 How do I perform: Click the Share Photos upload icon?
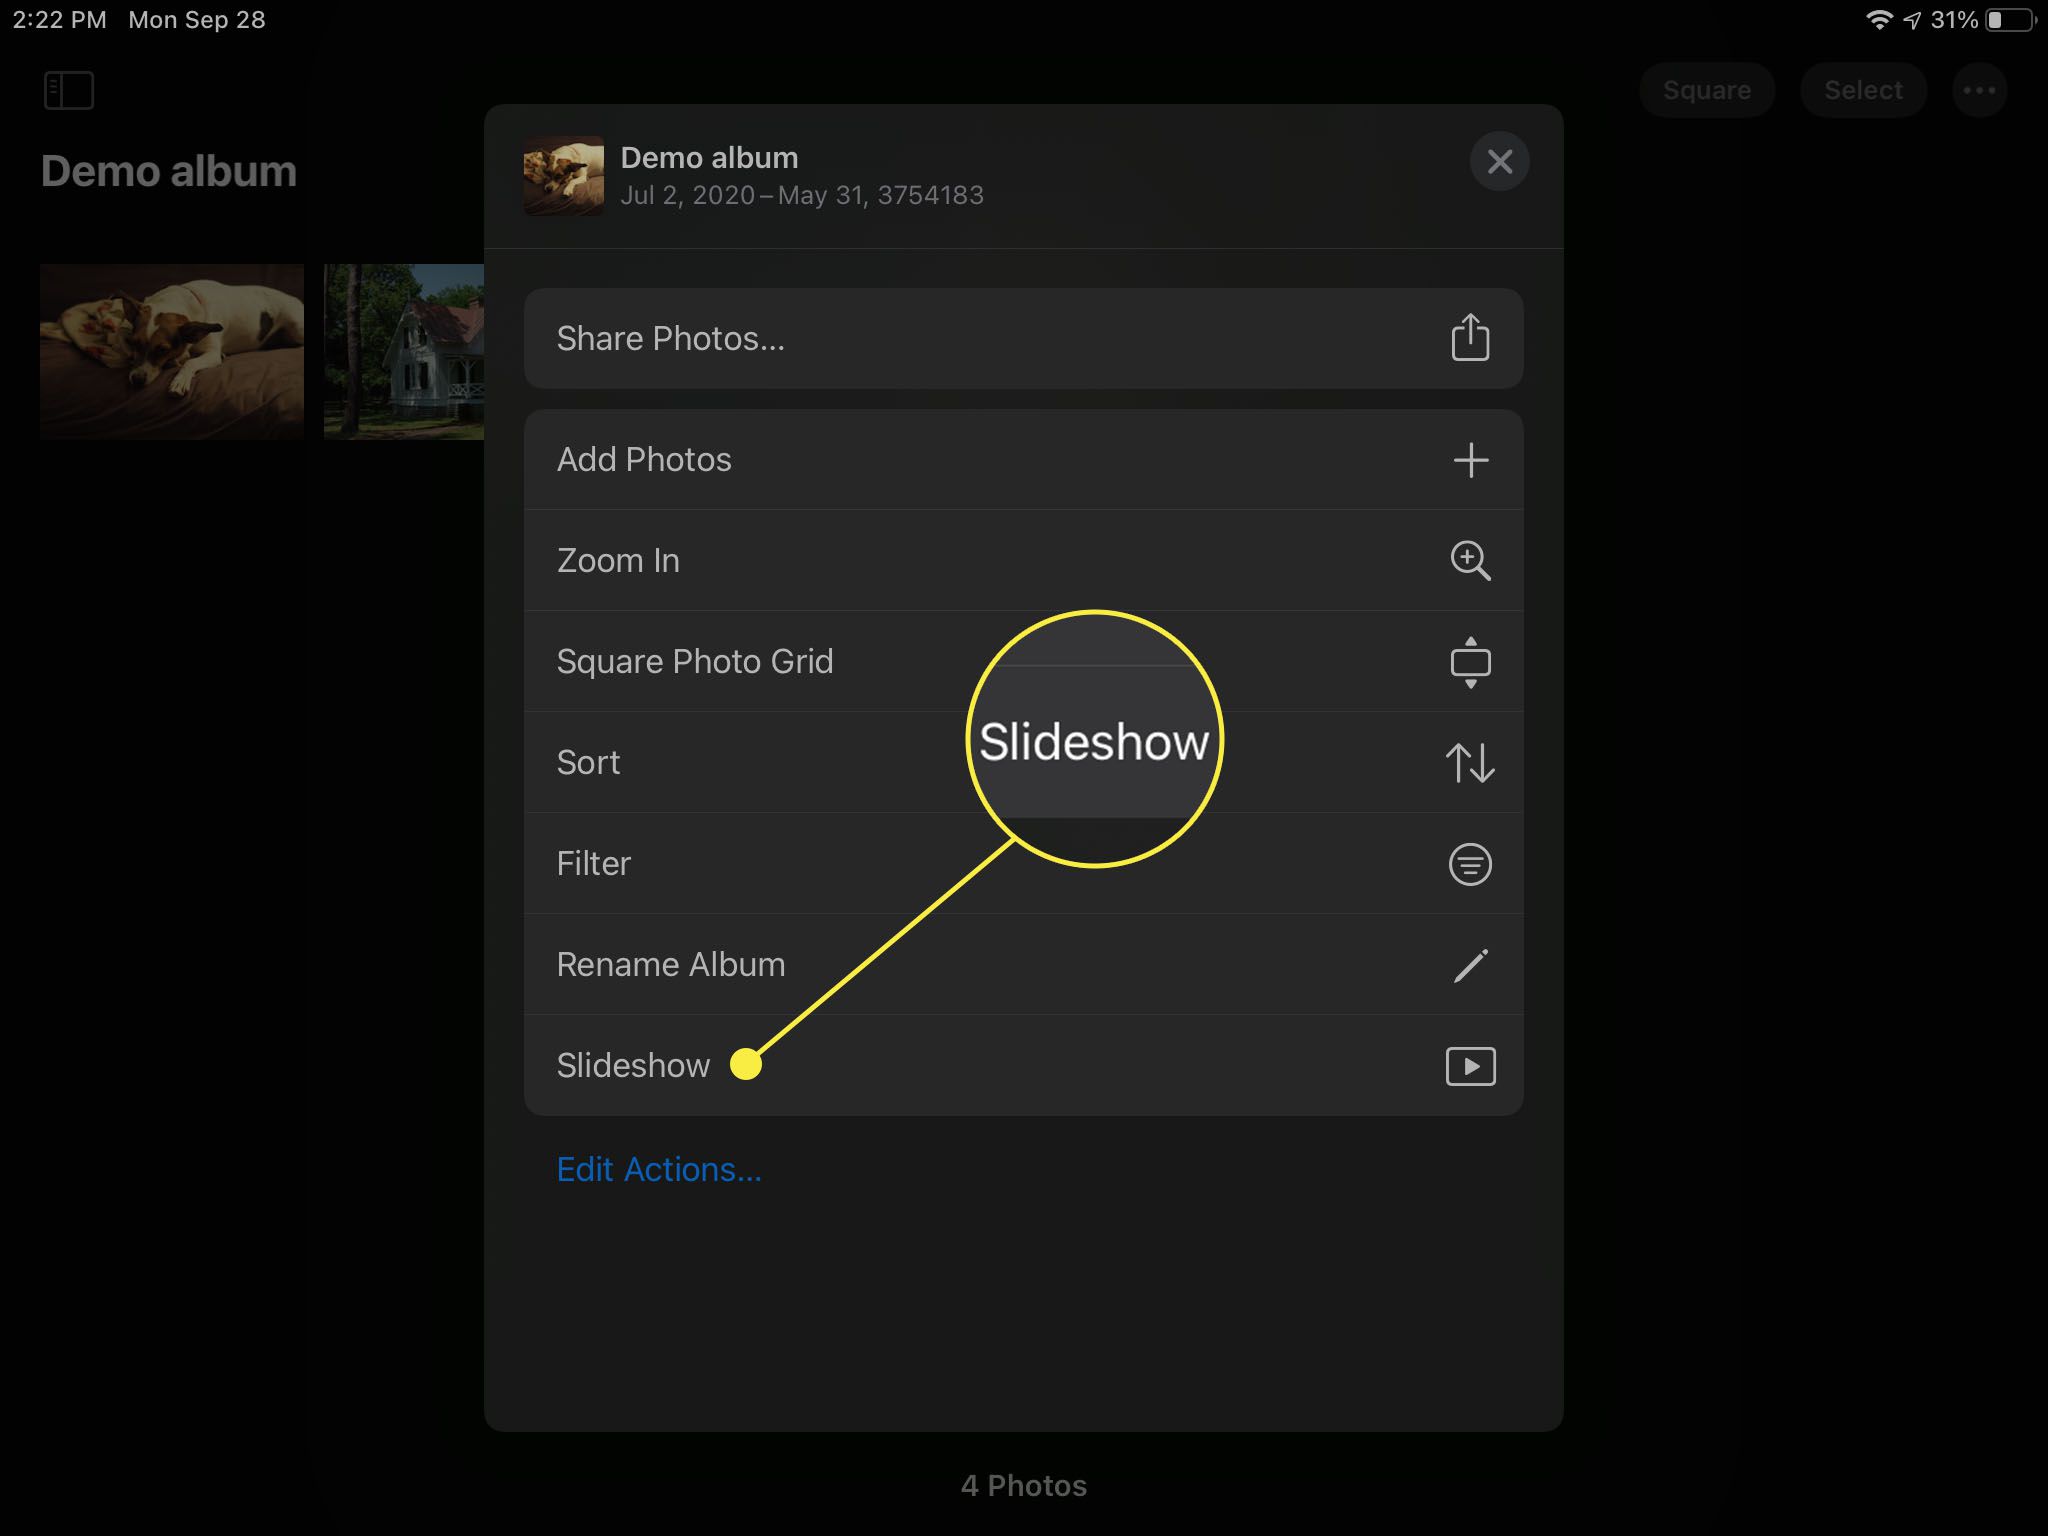[x=1469, y=339]
